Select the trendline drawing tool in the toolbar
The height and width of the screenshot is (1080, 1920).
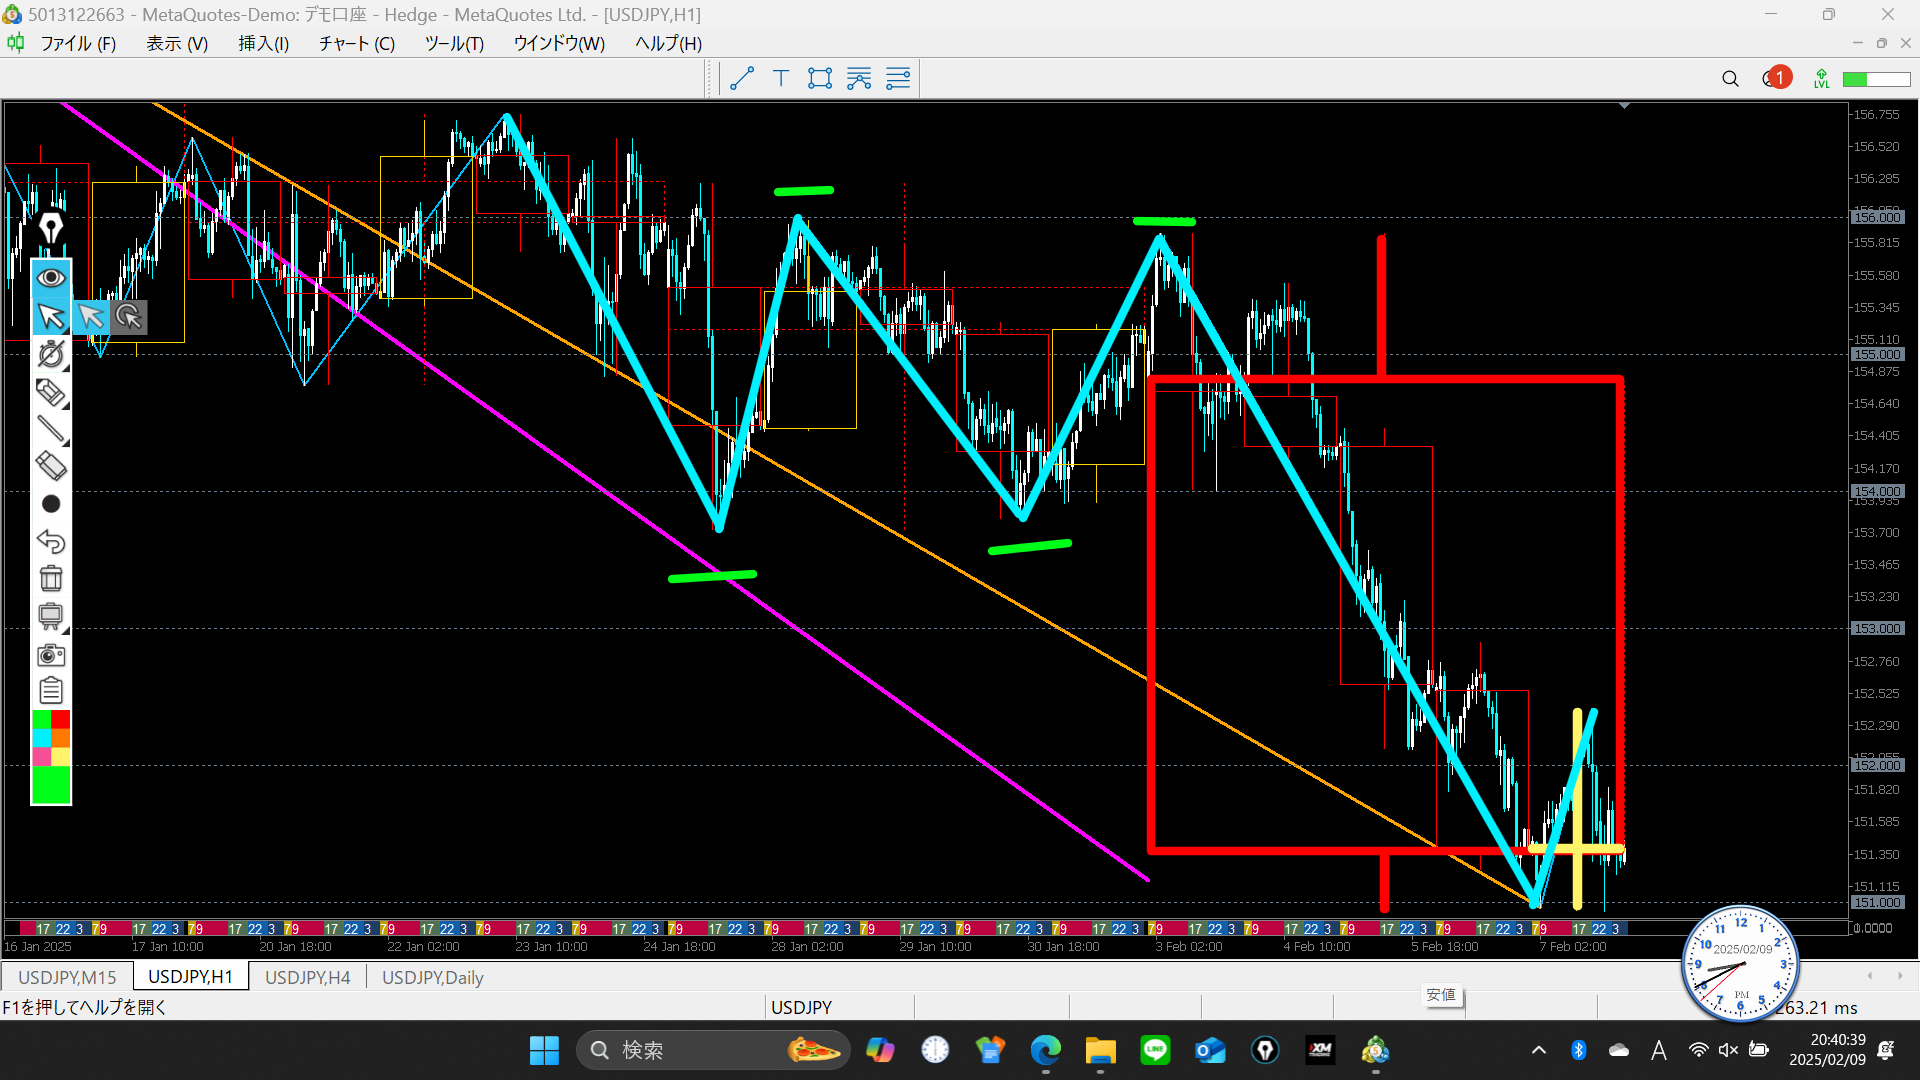click(x=742, y=79)
